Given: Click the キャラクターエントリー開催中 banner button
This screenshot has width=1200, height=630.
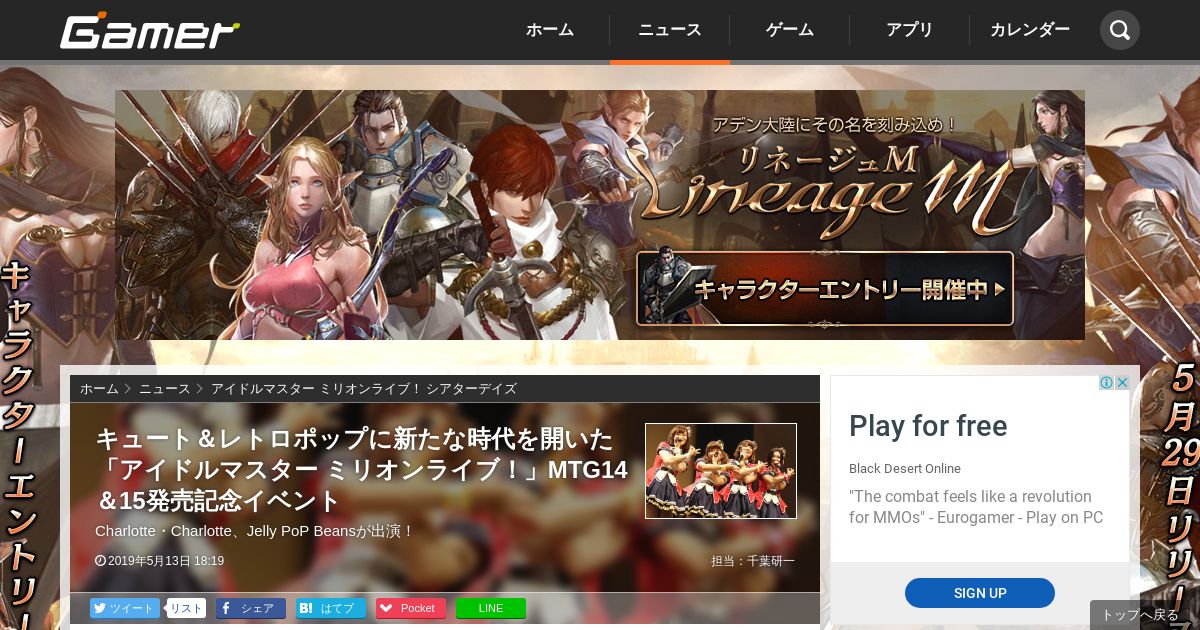Looking at the screenshot, I should coord(825,288).
